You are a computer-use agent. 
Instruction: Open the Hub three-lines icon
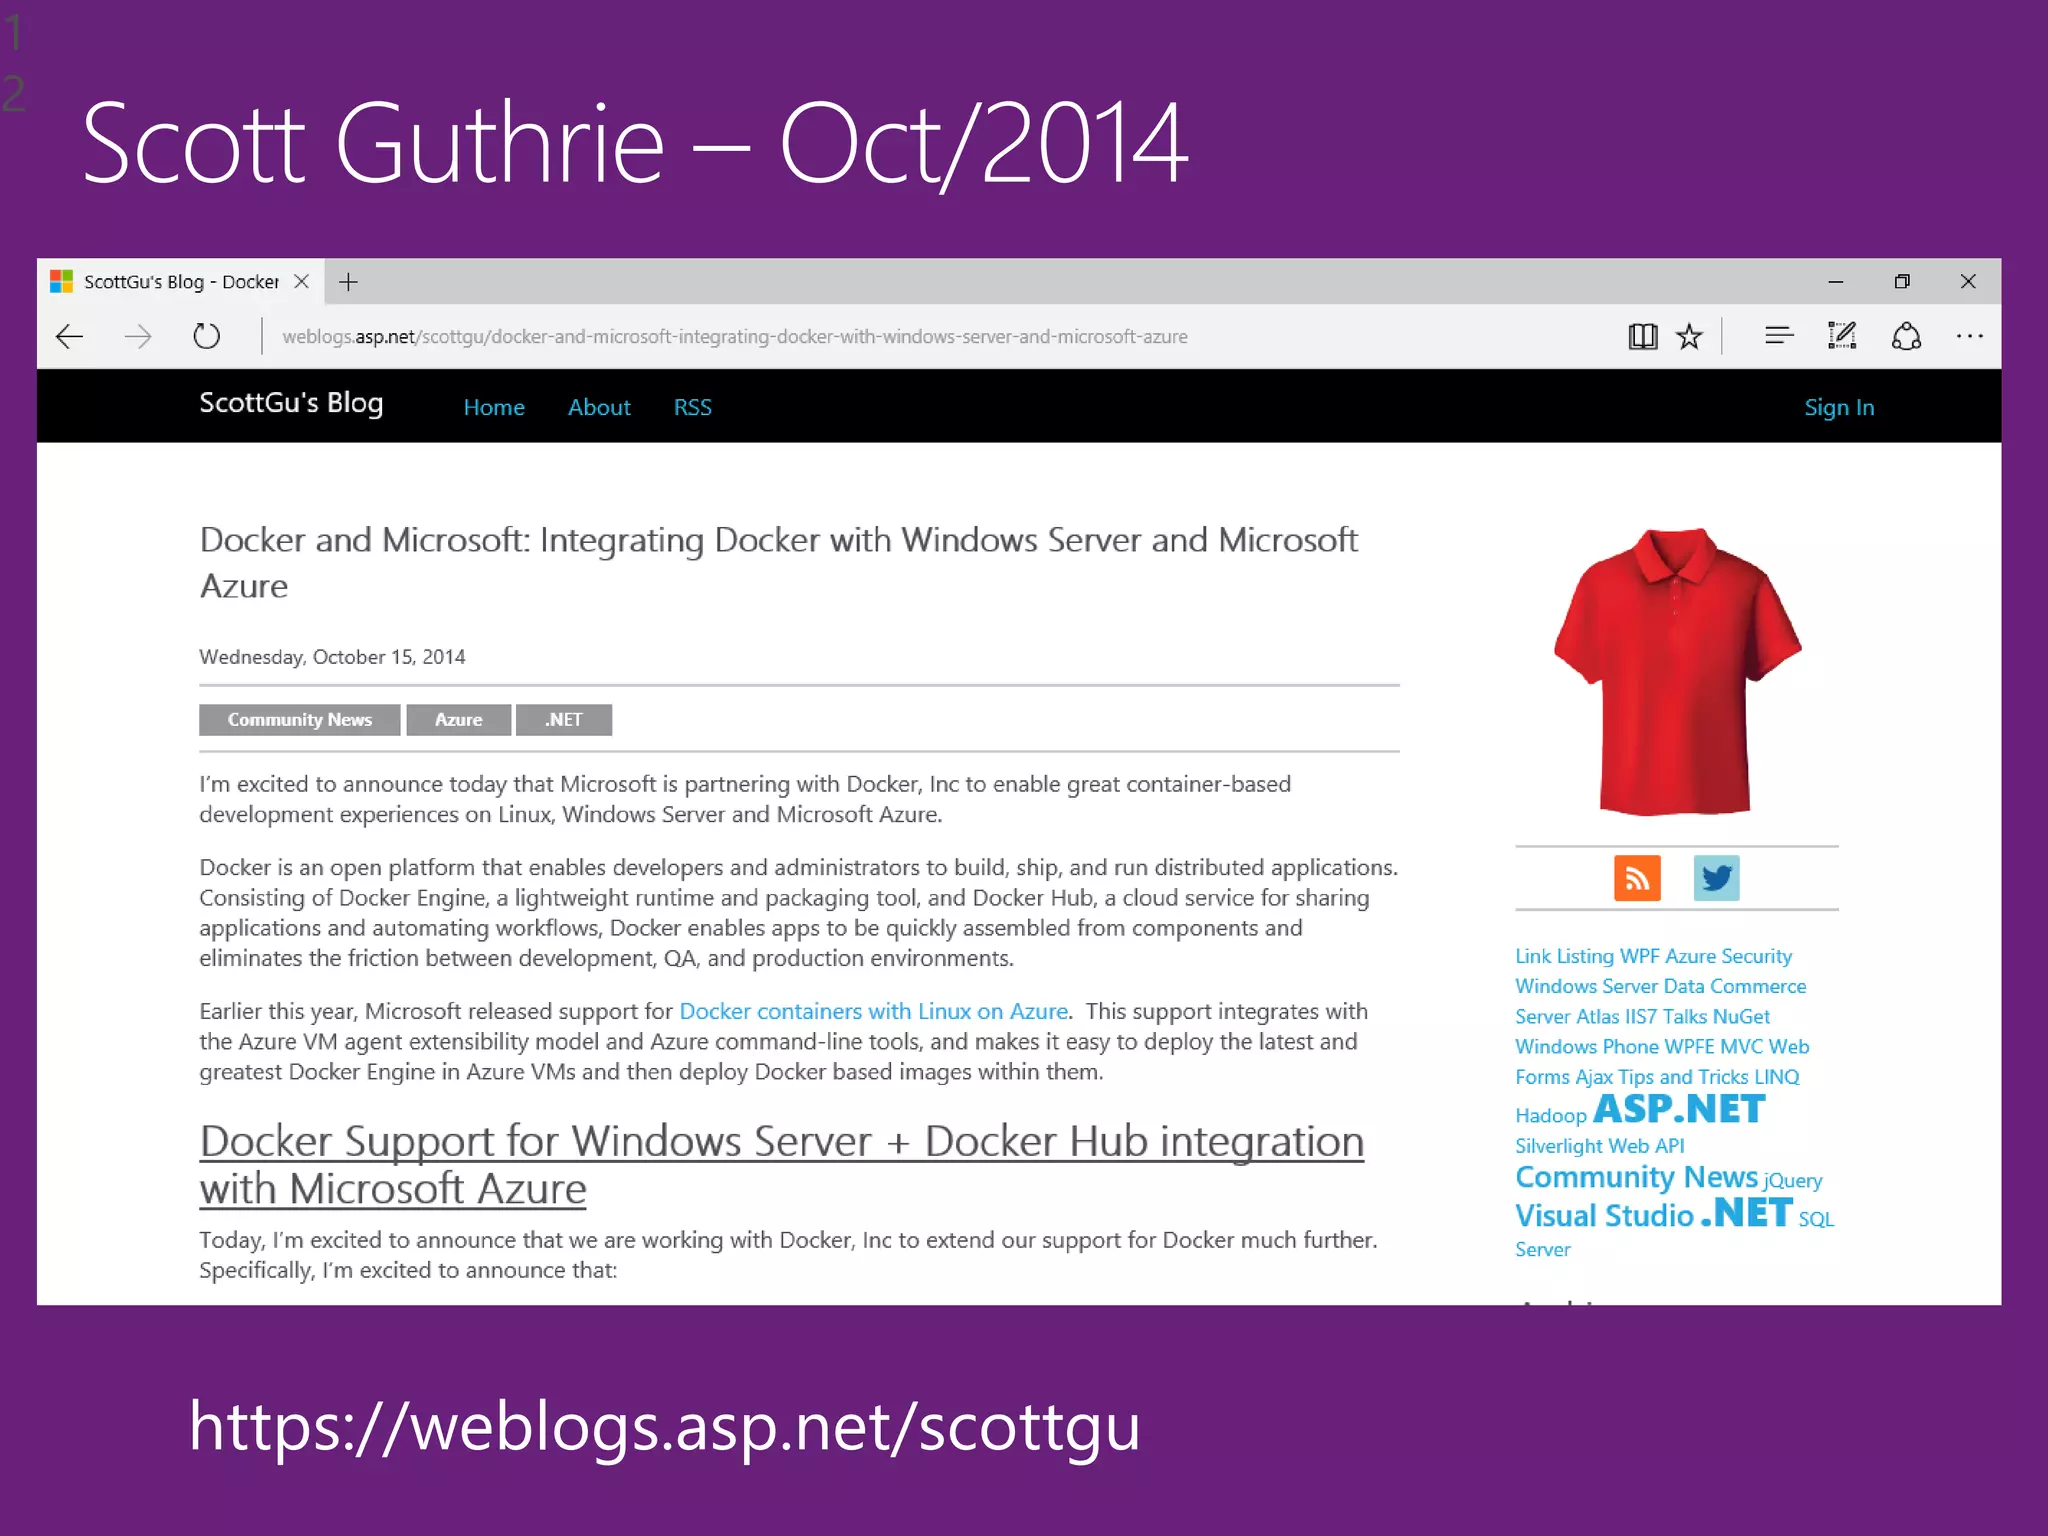1779,336
